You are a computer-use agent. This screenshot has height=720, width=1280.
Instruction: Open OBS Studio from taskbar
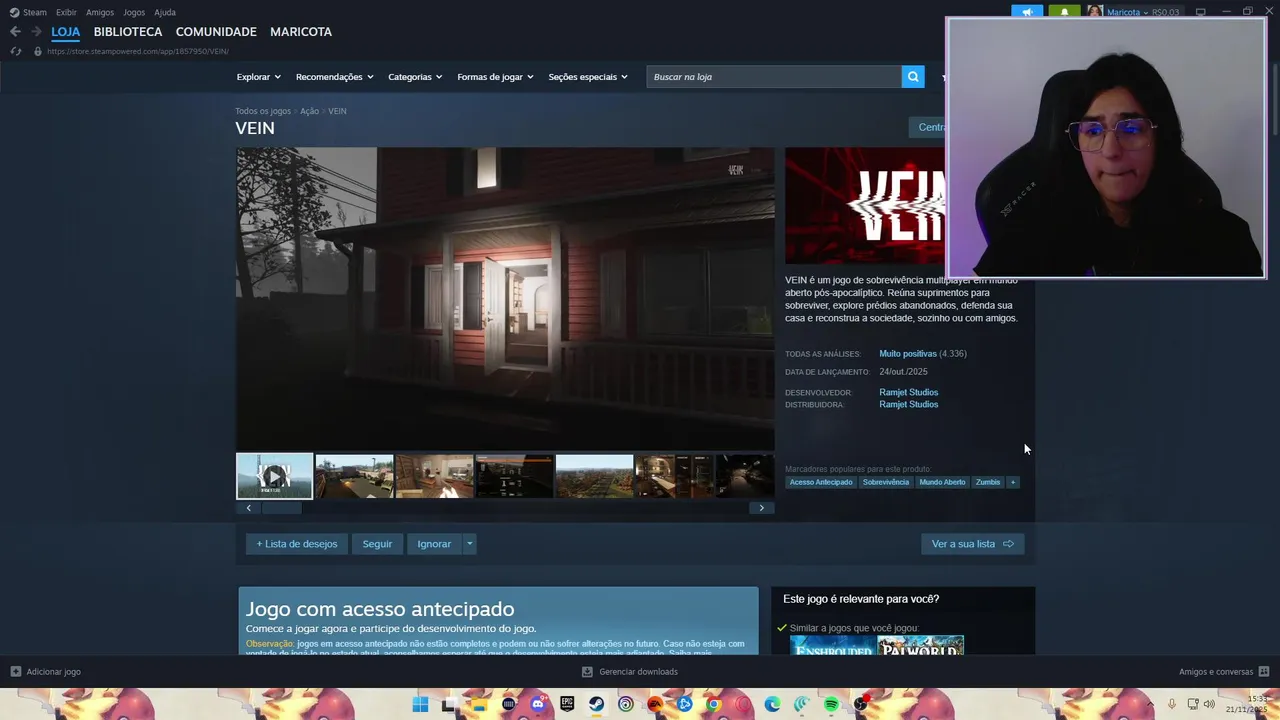click(860, 705)
